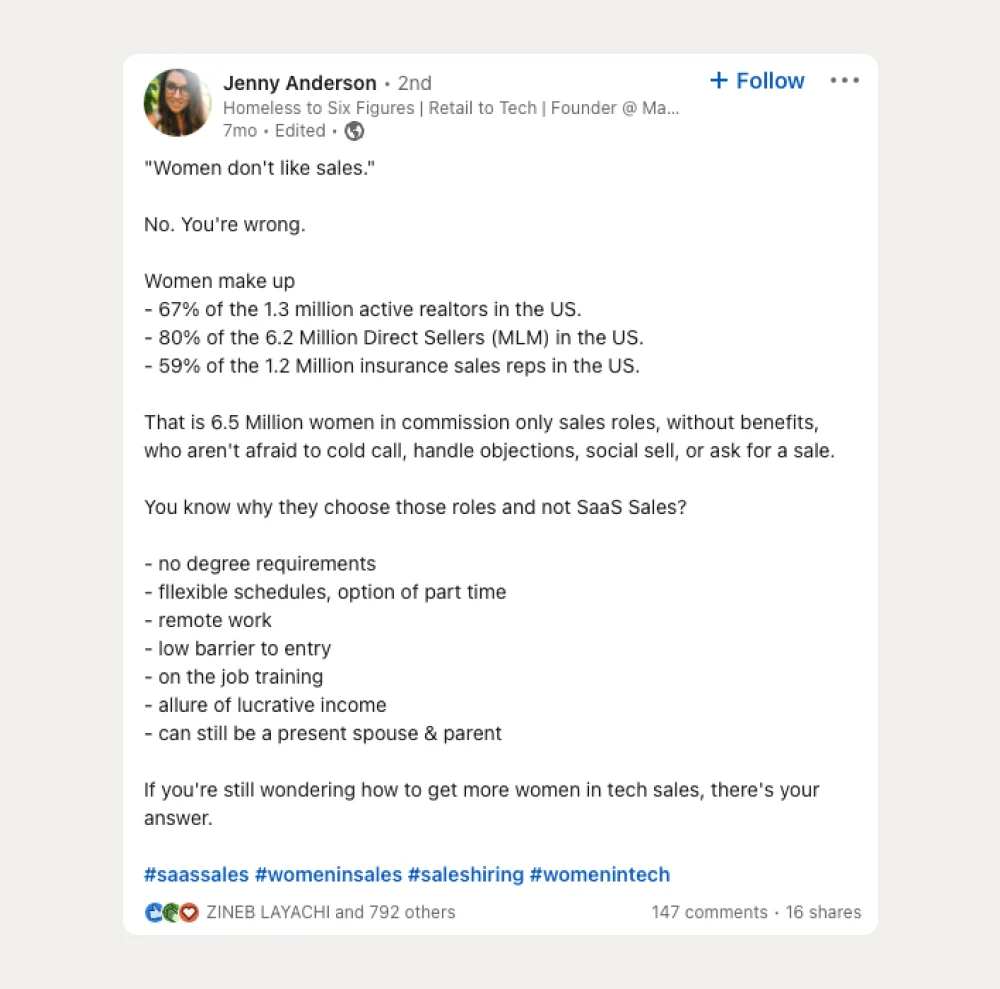Click the blue Like reaction icon
1000x989 pixels.
pos(154,912)
